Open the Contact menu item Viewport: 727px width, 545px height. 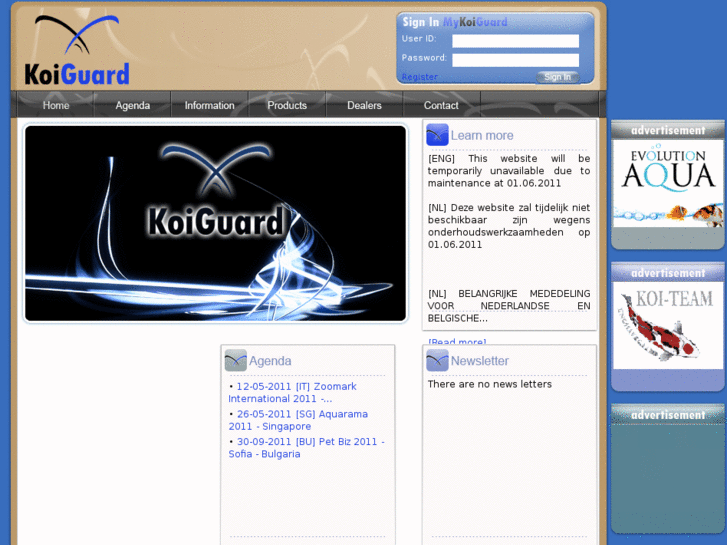coord(441,105)
